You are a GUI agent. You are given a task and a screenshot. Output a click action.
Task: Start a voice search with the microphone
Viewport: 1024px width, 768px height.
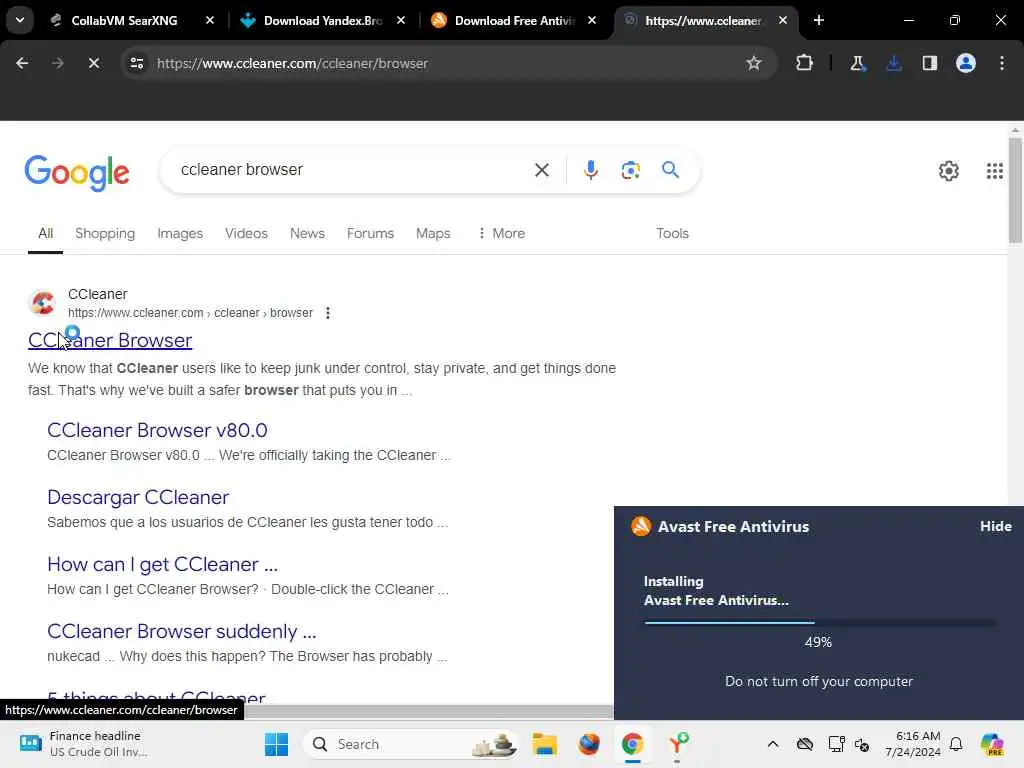(x=590, y=170)
